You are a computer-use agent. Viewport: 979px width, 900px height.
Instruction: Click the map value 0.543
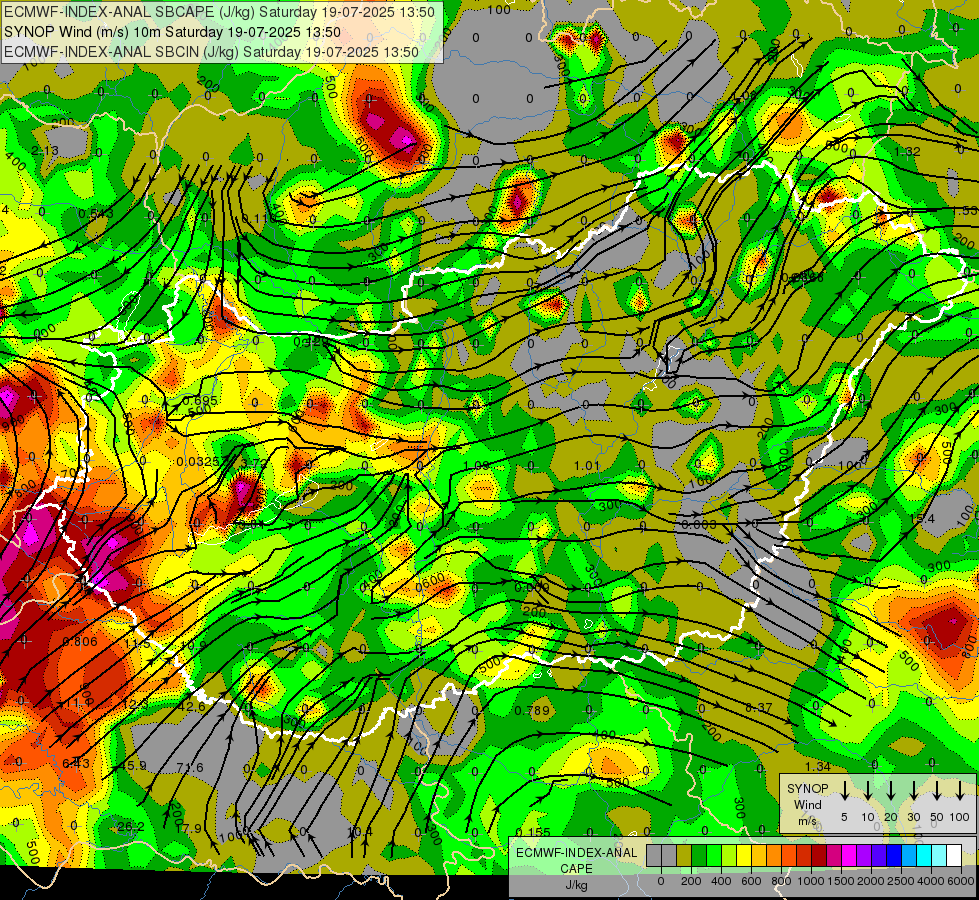tap(96, 214)
